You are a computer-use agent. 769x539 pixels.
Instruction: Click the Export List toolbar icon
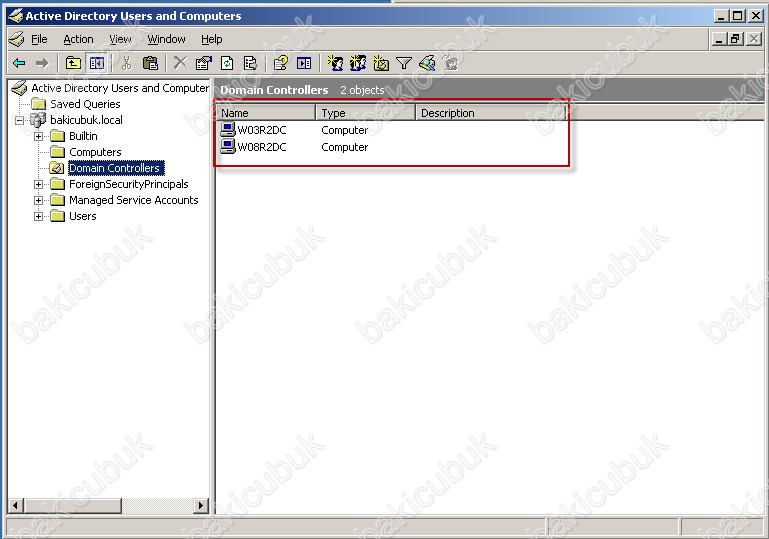tap(251, 63)
